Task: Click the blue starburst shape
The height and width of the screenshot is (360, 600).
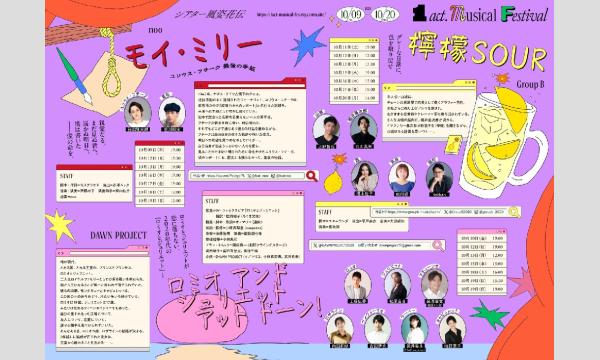Action: click(307, 46)
